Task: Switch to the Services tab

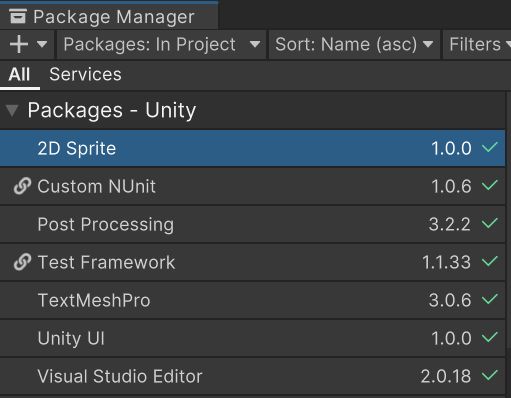Action: pyautogui.click(x=85, y=74)
